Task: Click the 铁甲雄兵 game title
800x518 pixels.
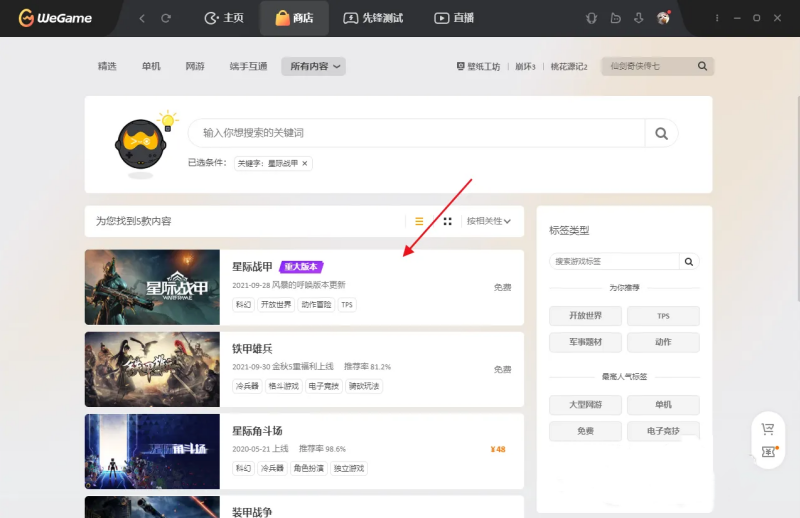Action: pos(252,349)
